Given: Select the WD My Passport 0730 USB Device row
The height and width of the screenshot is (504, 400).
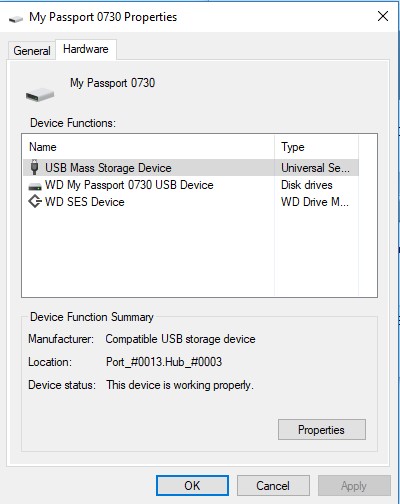Looking at the screenshot, I should tap(191, 185).
